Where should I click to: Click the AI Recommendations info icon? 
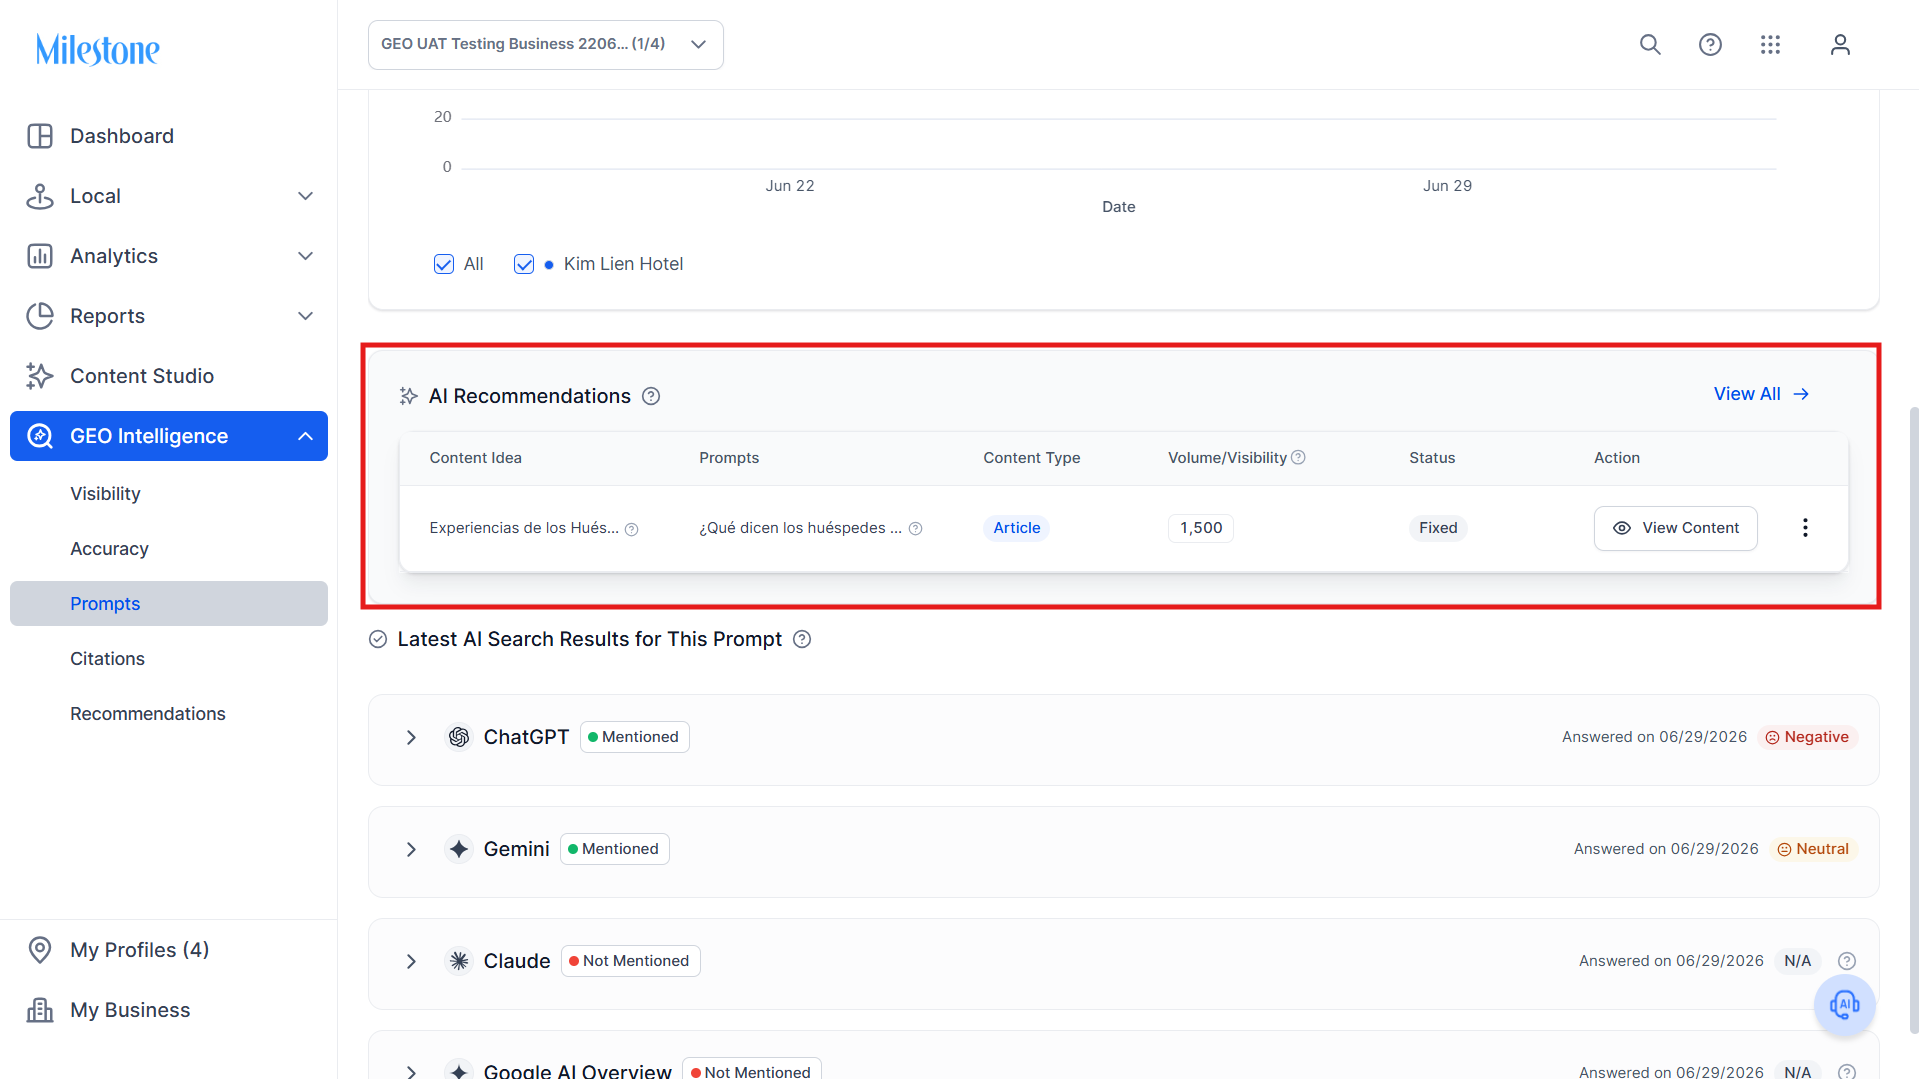tap(651, 396)
